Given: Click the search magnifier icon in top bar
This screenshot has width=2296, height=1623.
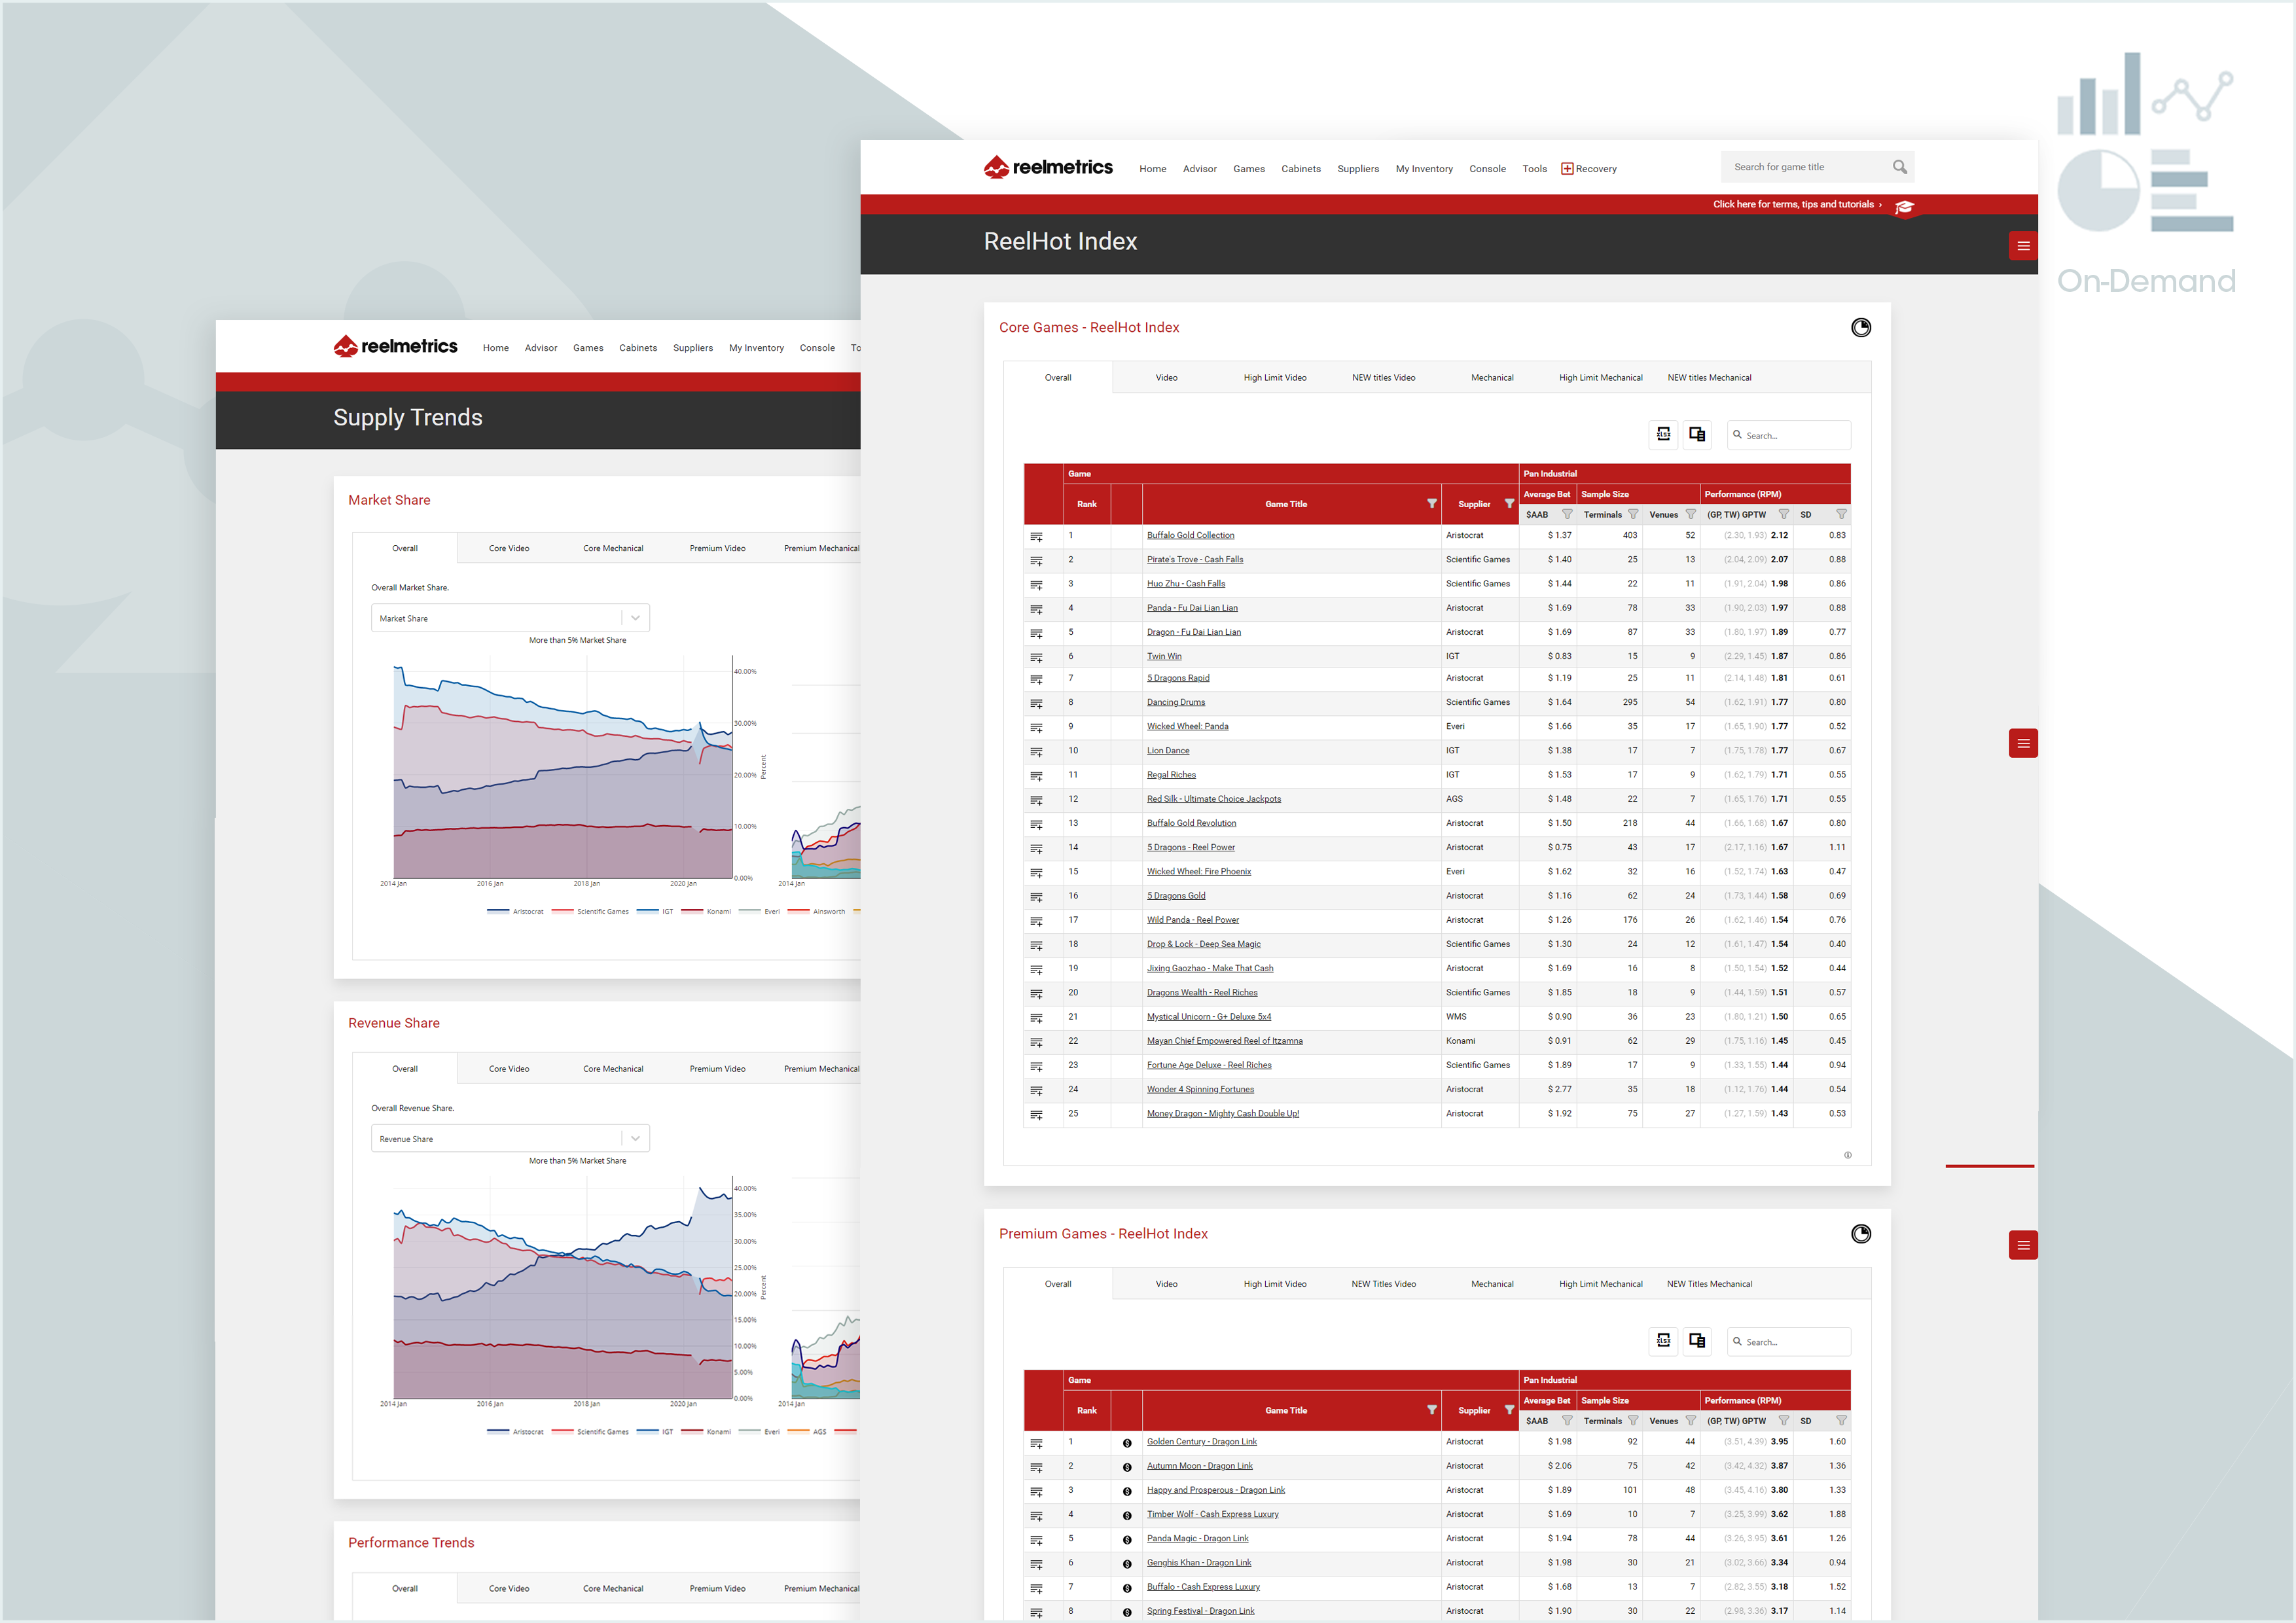Looking at the screenshot, I should click(1899, 167).
